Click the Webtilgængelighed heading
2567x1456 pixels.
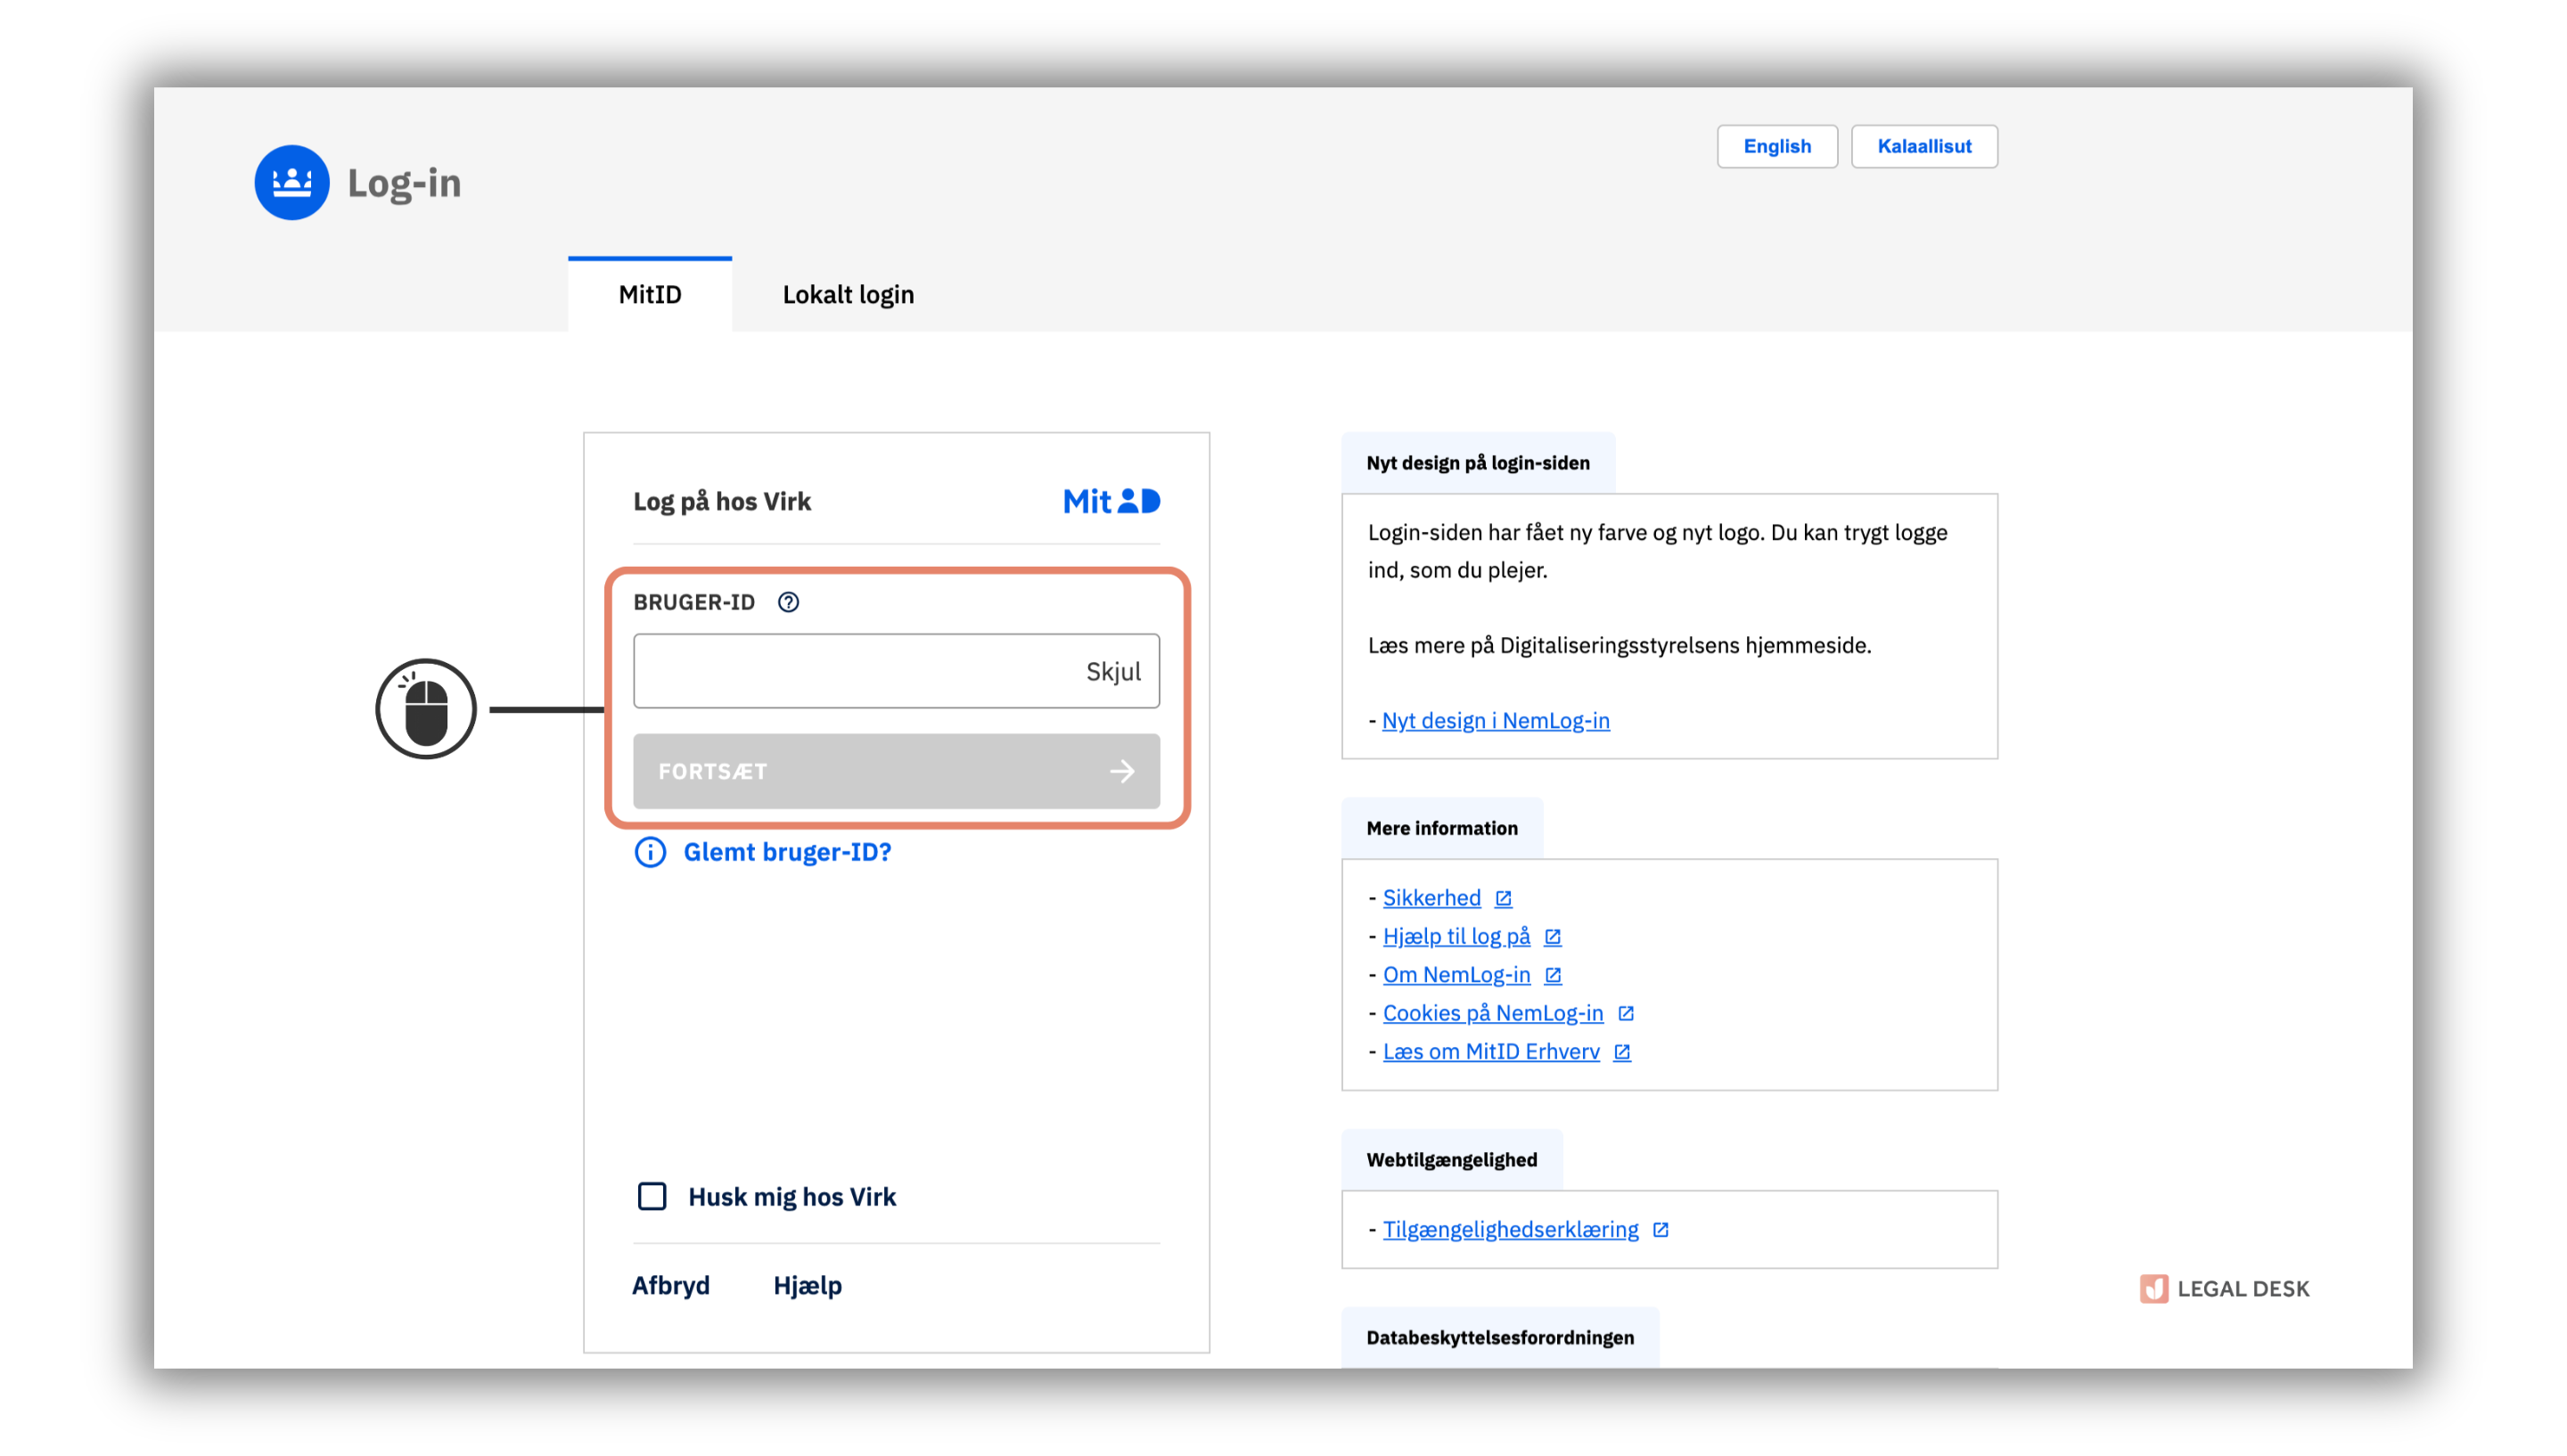point(1452,1160)
